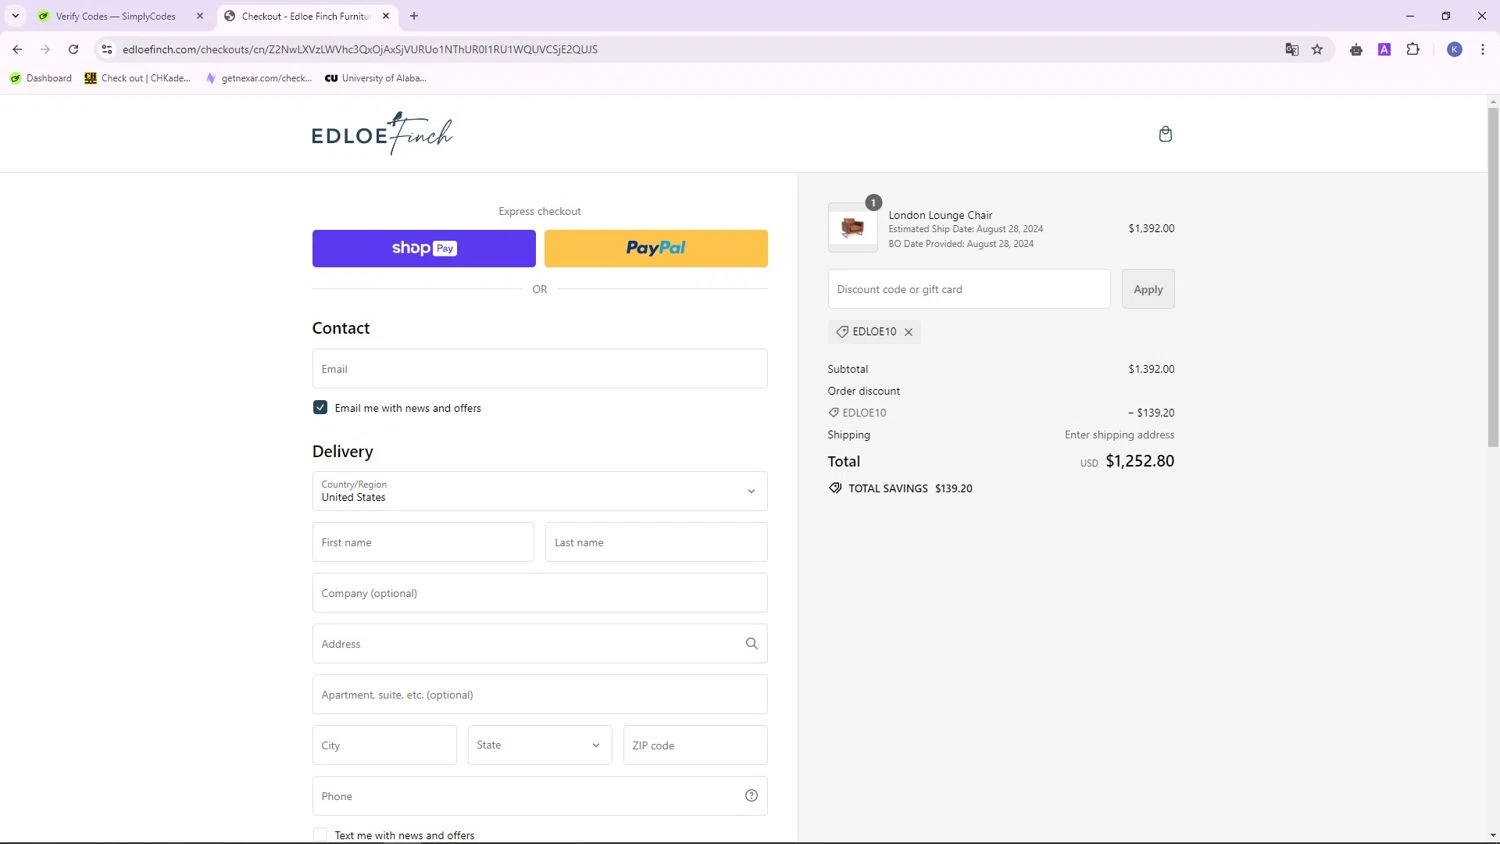The image size is (1500, 844).
Task: Click the Discount code or gift card field
Action: (969, 289)
